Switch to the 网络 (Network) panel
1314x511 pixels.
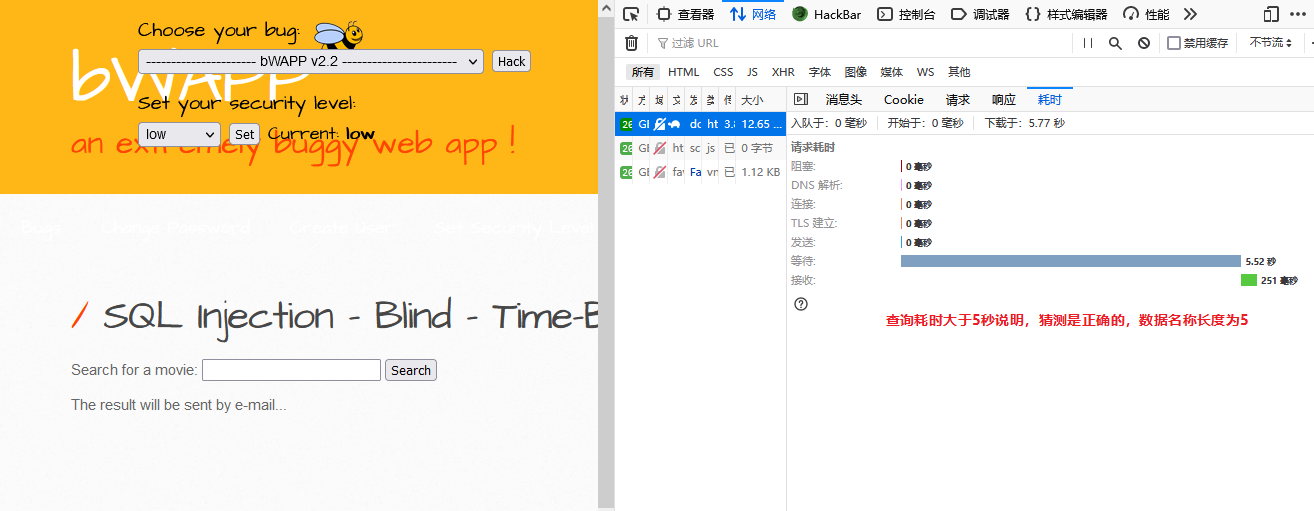click(753, 14)
